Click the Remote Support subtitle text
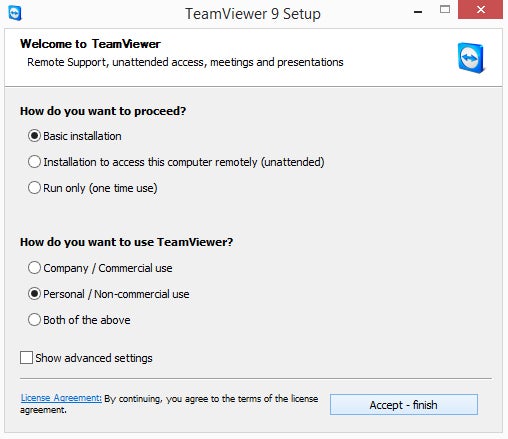The height and width of the screenshot is (439, 508). click(185, 62)
